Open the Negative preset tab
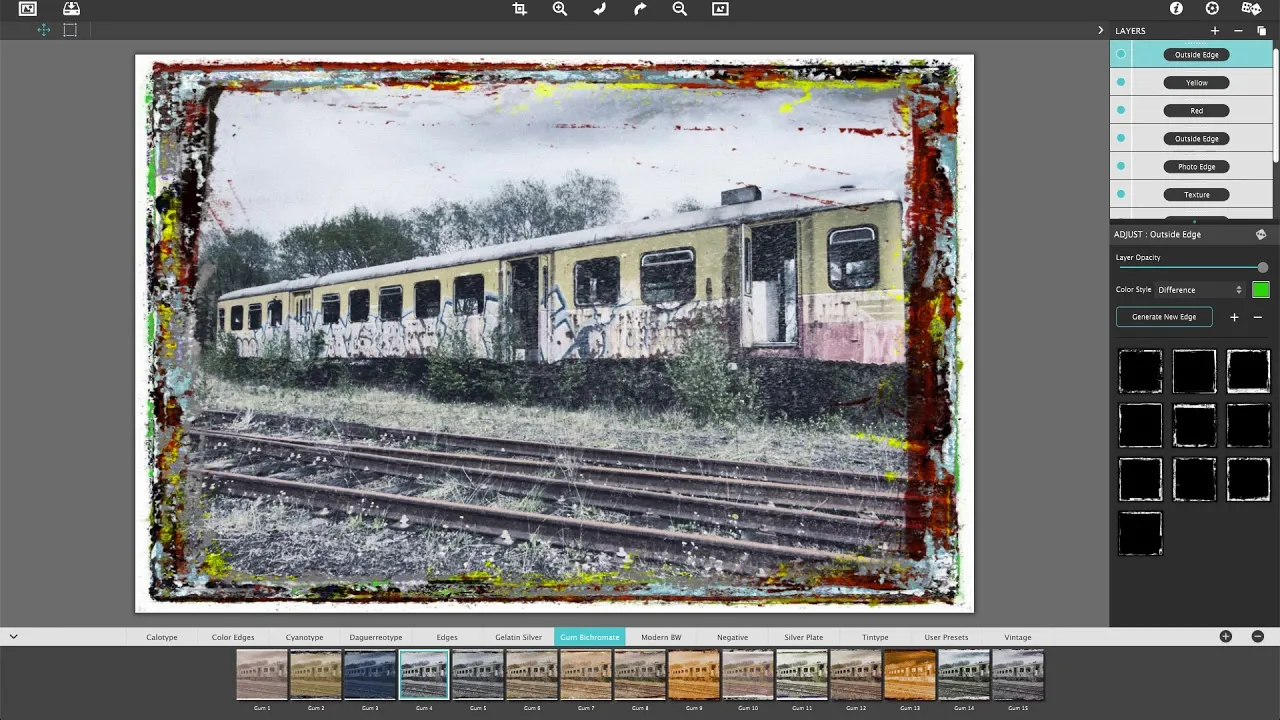This screenshot has height=720, width=1280. tap(732, 637)
